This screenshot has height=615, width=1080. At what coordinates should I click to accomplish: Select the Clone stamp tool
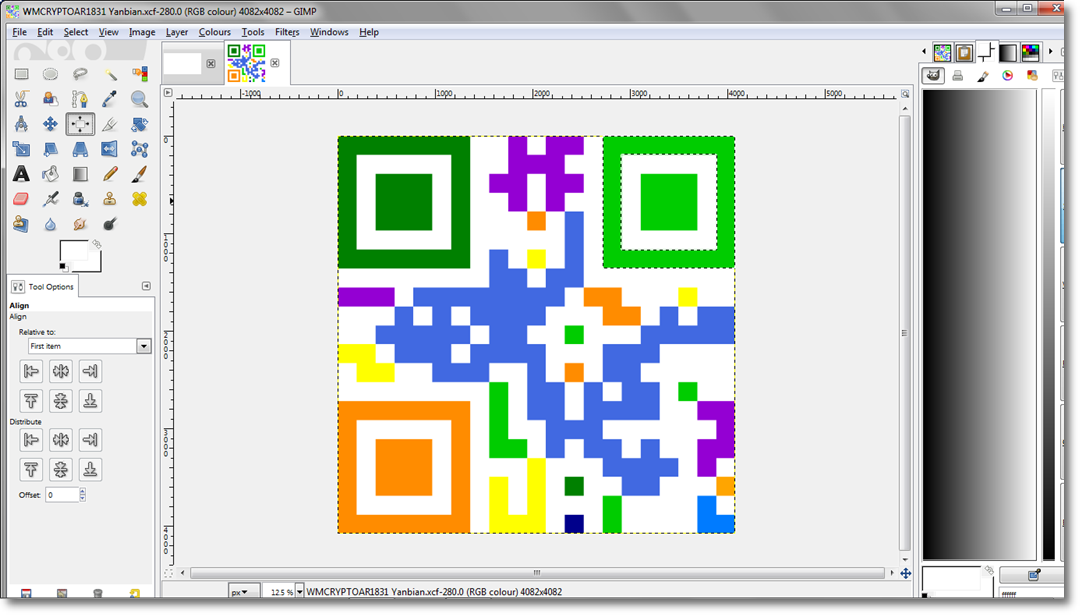point(110,199)
